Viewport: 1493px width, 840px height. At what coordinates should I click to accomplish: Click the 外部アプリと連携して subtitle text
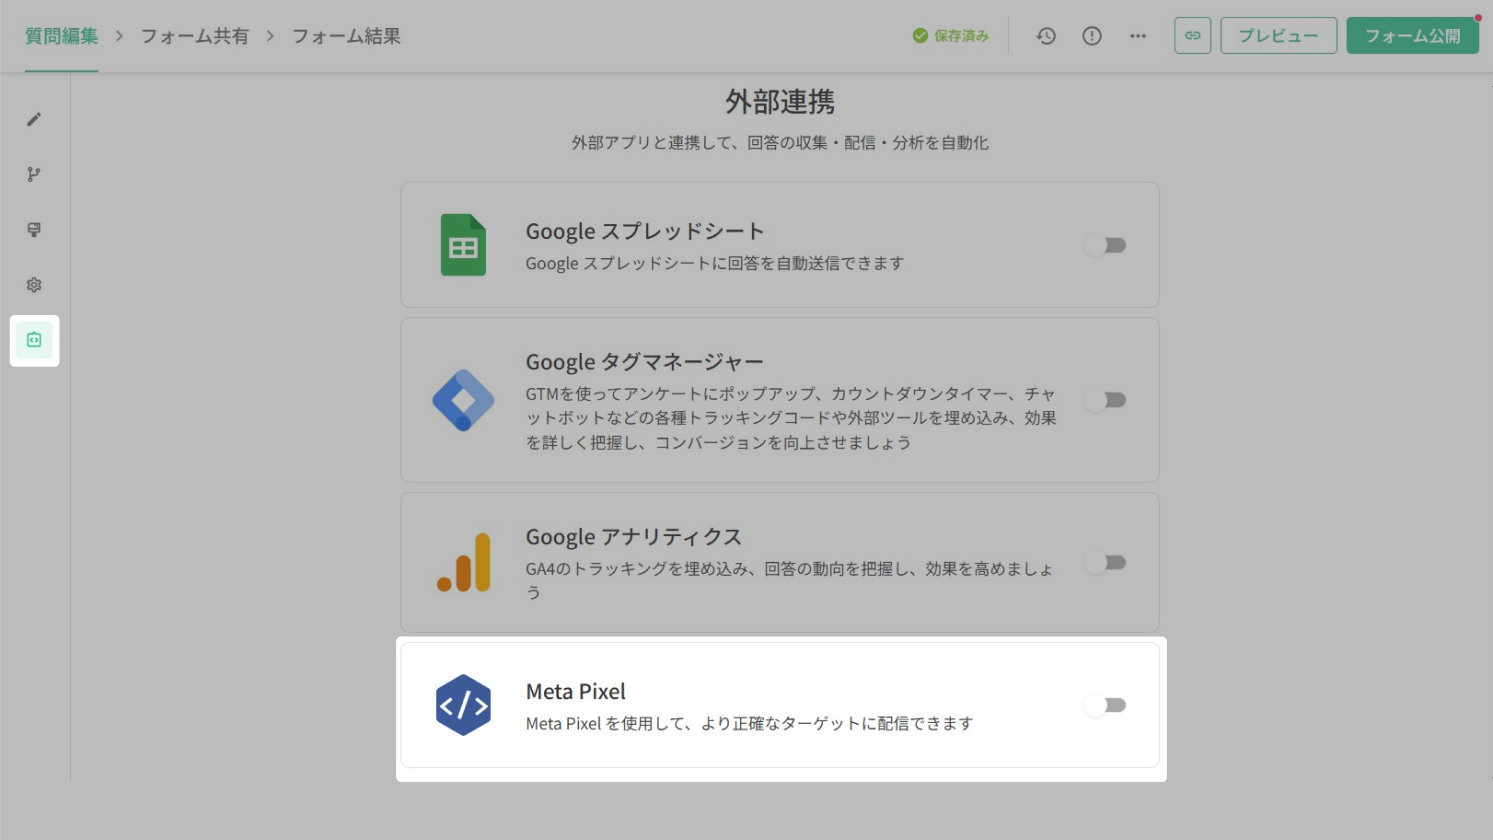tap(780, 143)
